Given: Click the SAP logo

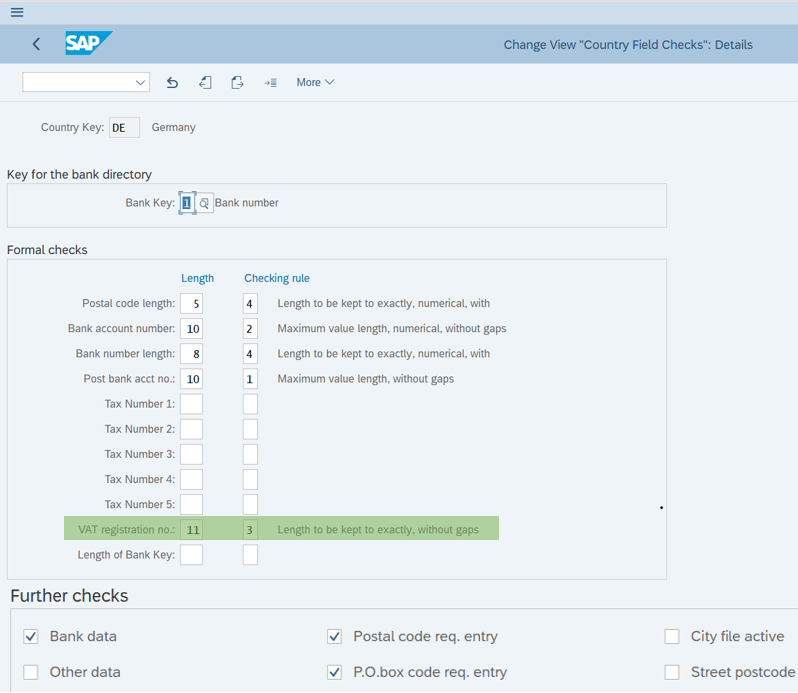Looking at the screenshot, I should pos(88,44).
